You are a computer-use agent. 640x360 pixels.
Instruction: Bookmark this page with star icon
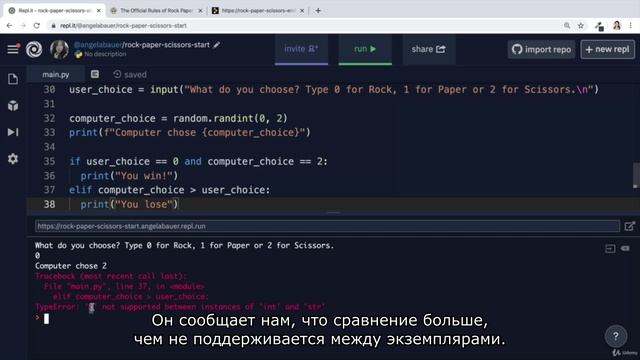pos(581,26)
